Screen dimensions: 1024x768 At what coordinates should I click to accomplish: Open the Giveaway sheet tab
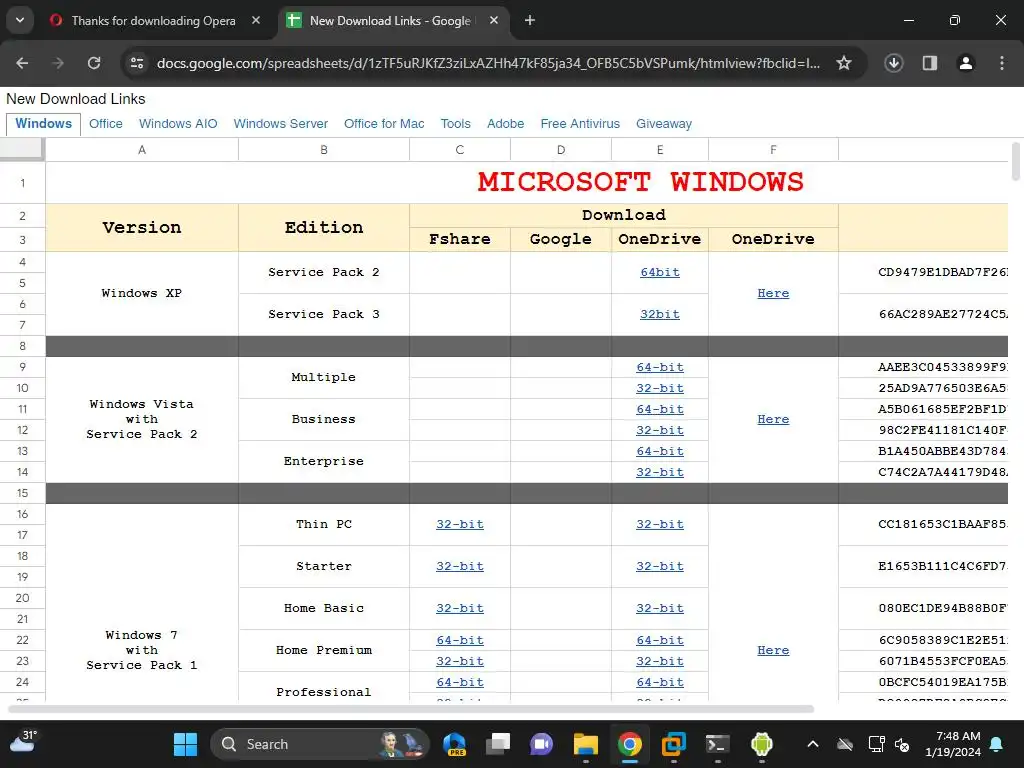click(664, 123)
